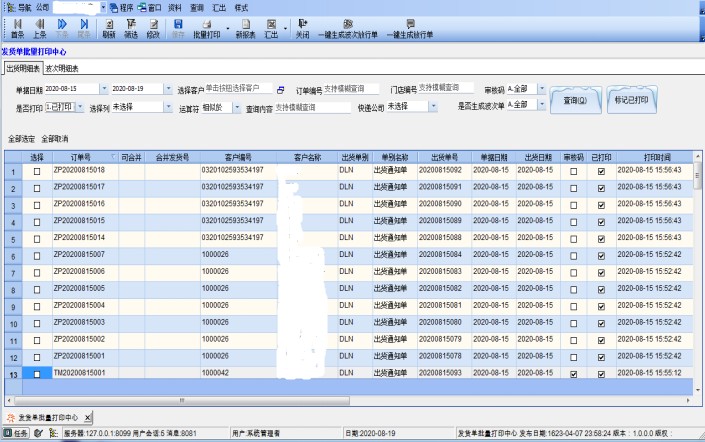This screenshot has height=442, width=705.
Task: Click the tree icon in the status bar
Action: pos(53,433)
